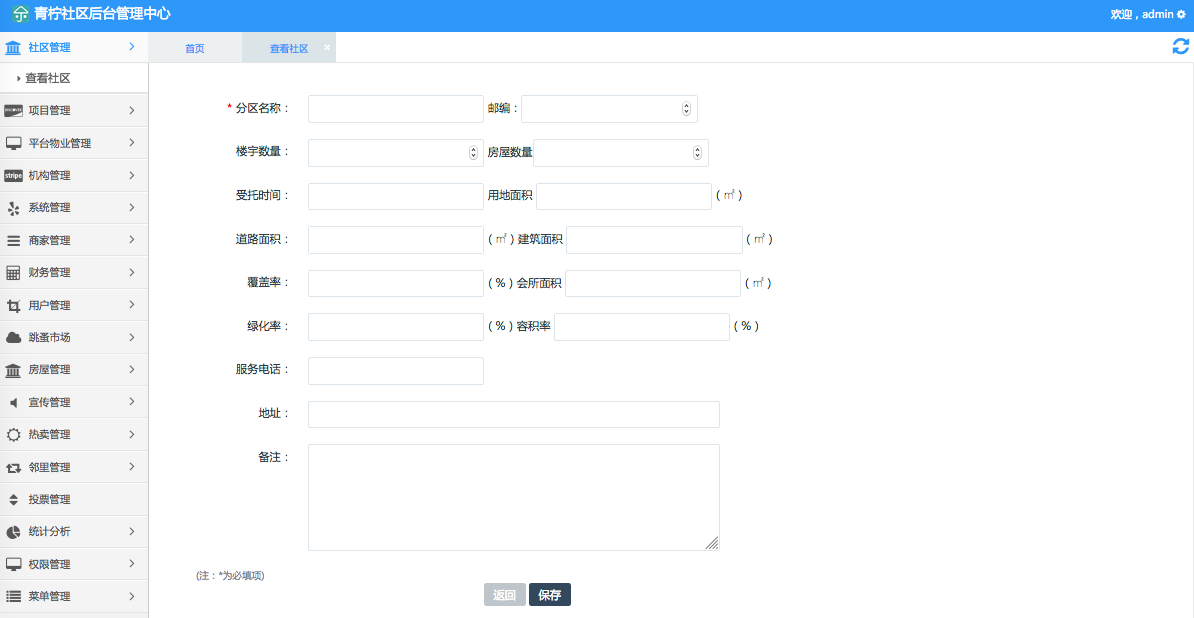1194x618 pixels.
Task: Grab the 备注 textarea resize handle
Action: (713, 543)
